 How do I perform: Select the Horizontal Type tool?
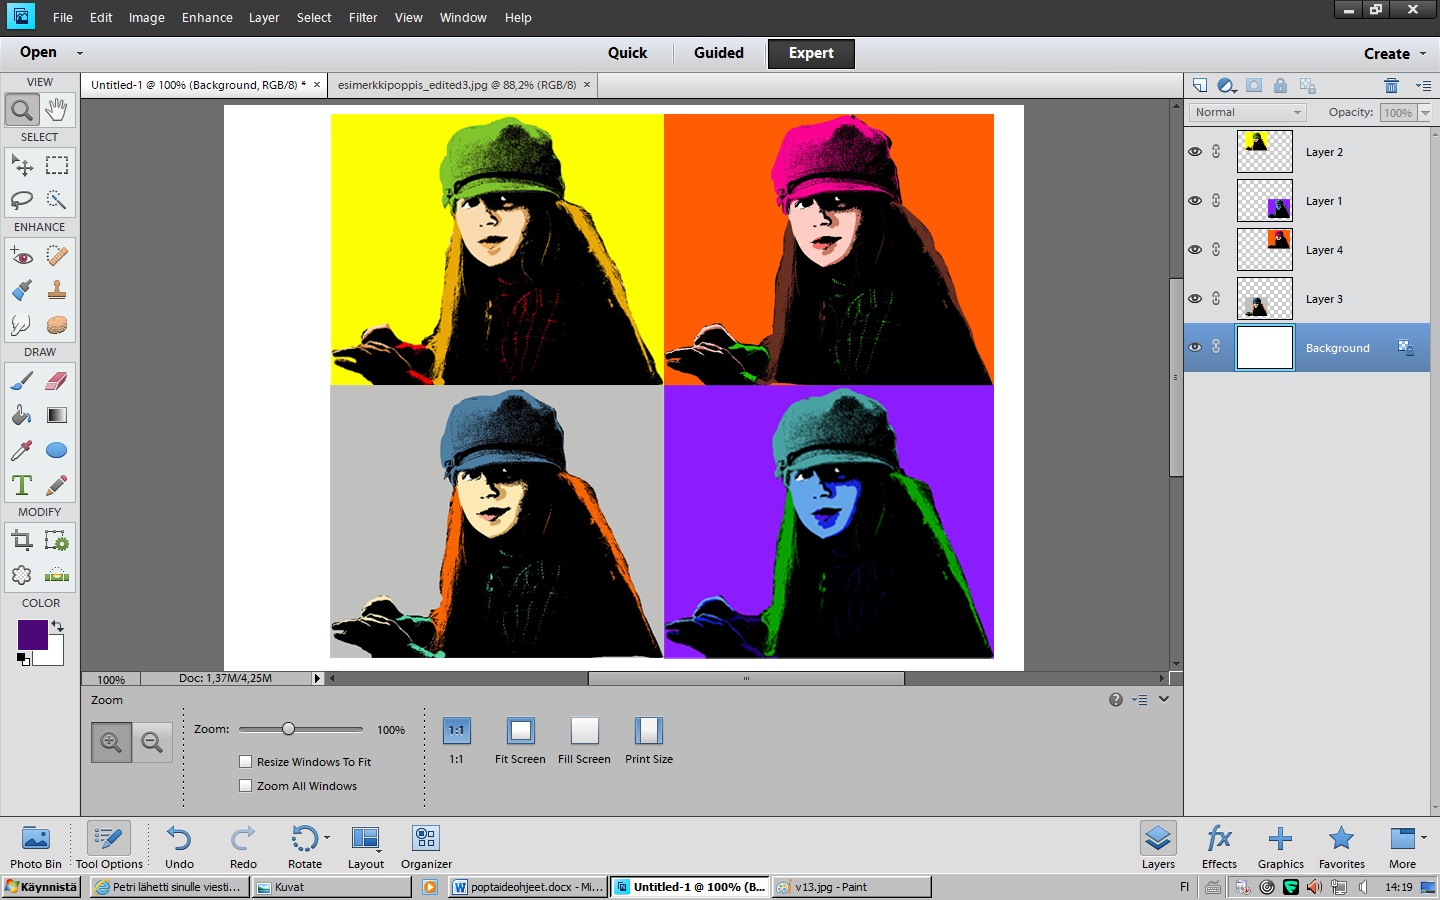point(22,485)
